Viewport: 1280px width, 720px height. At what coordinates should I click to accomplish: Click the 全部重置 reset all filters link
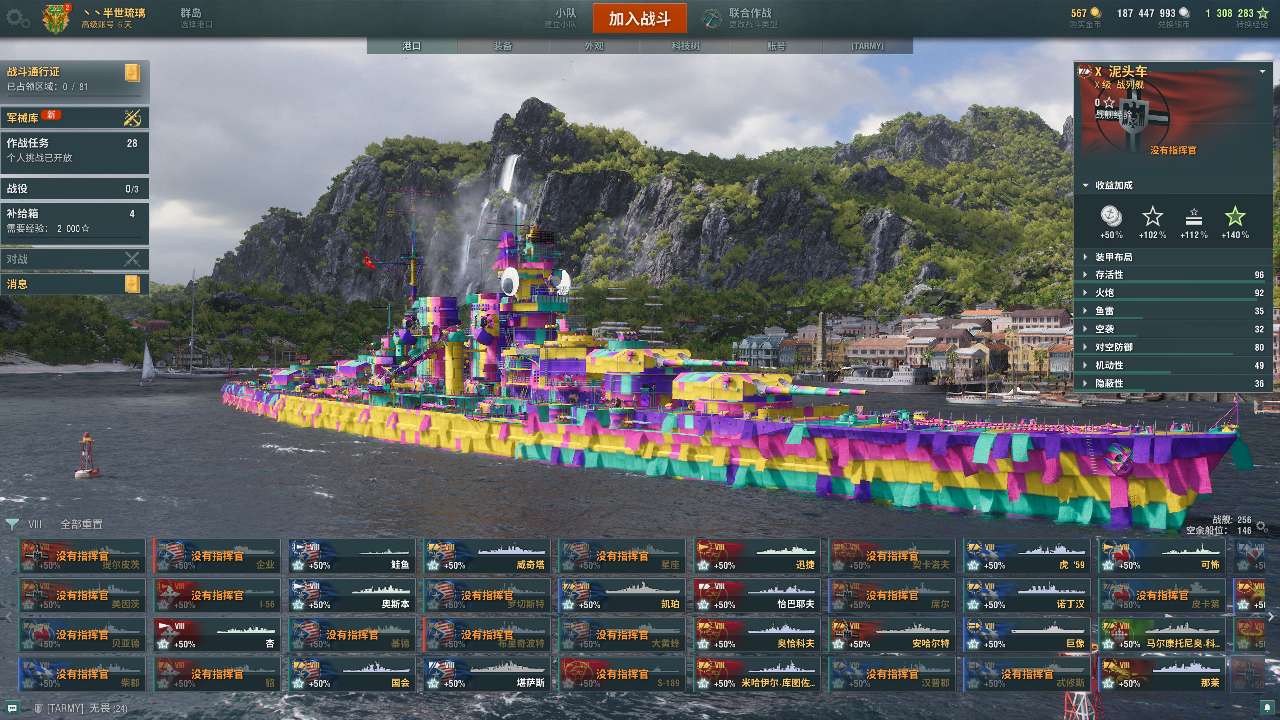tap(81, 524)
